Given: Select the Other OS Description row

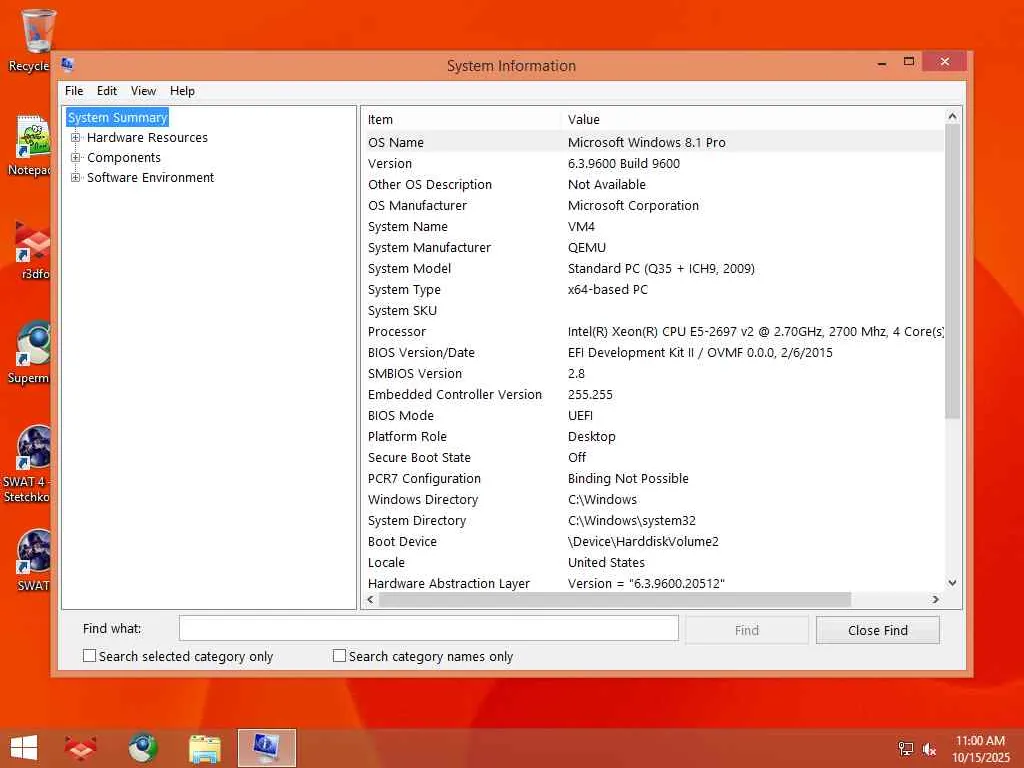Looking at the screenshot, I should click(x=653, y=184).
